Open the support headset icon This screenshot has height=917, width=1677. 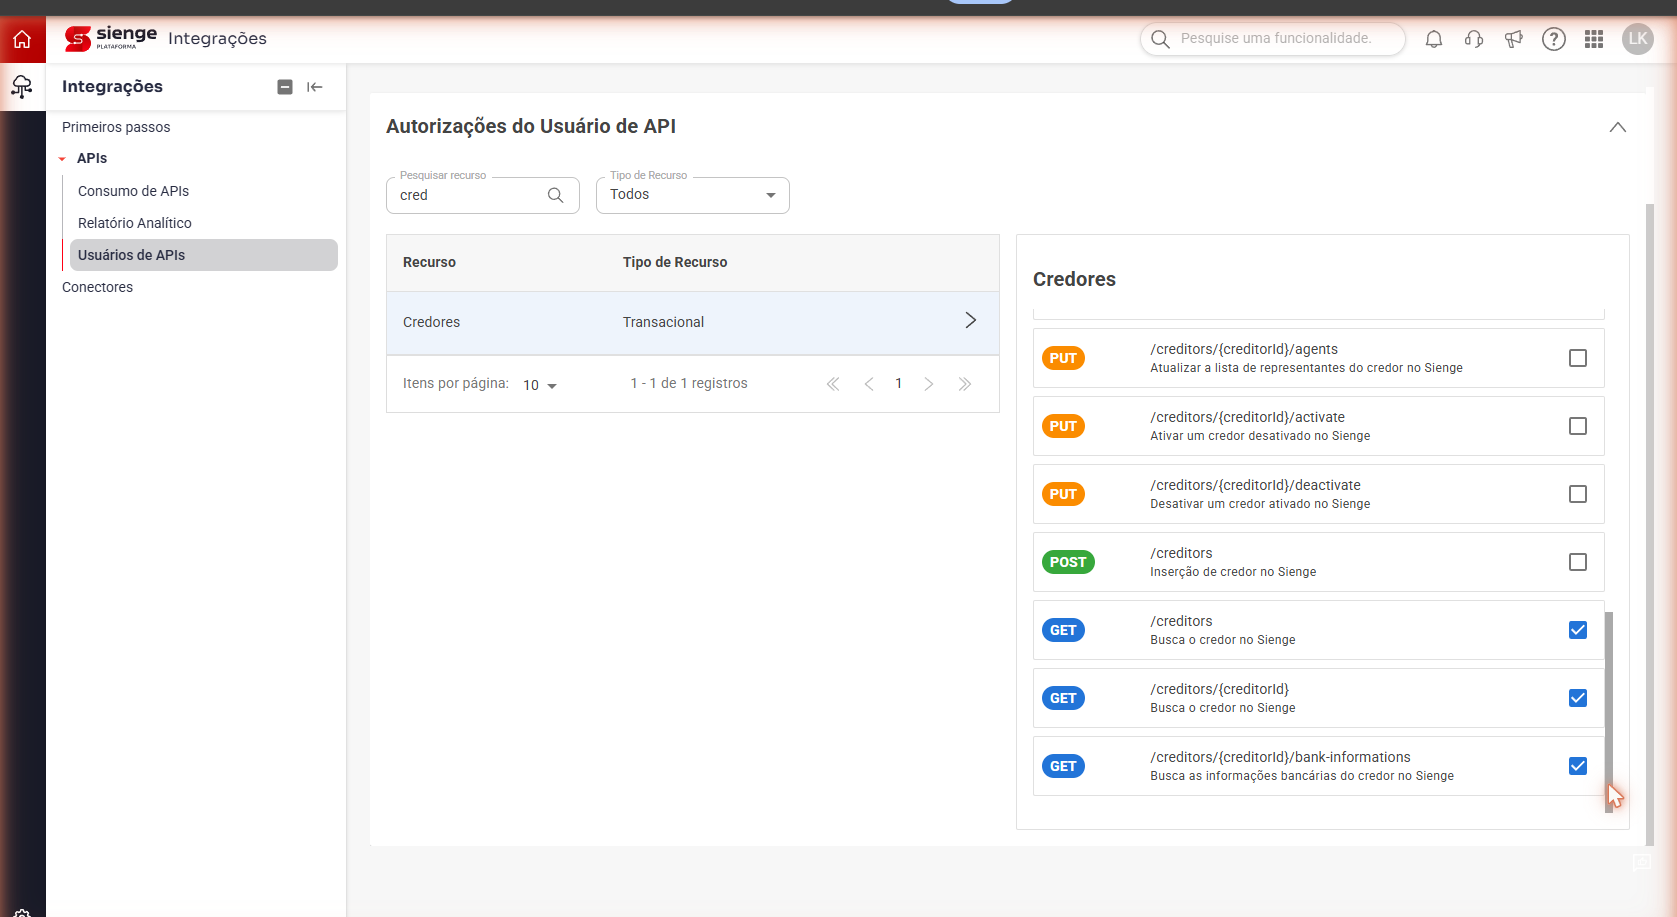pos(1474,39)
